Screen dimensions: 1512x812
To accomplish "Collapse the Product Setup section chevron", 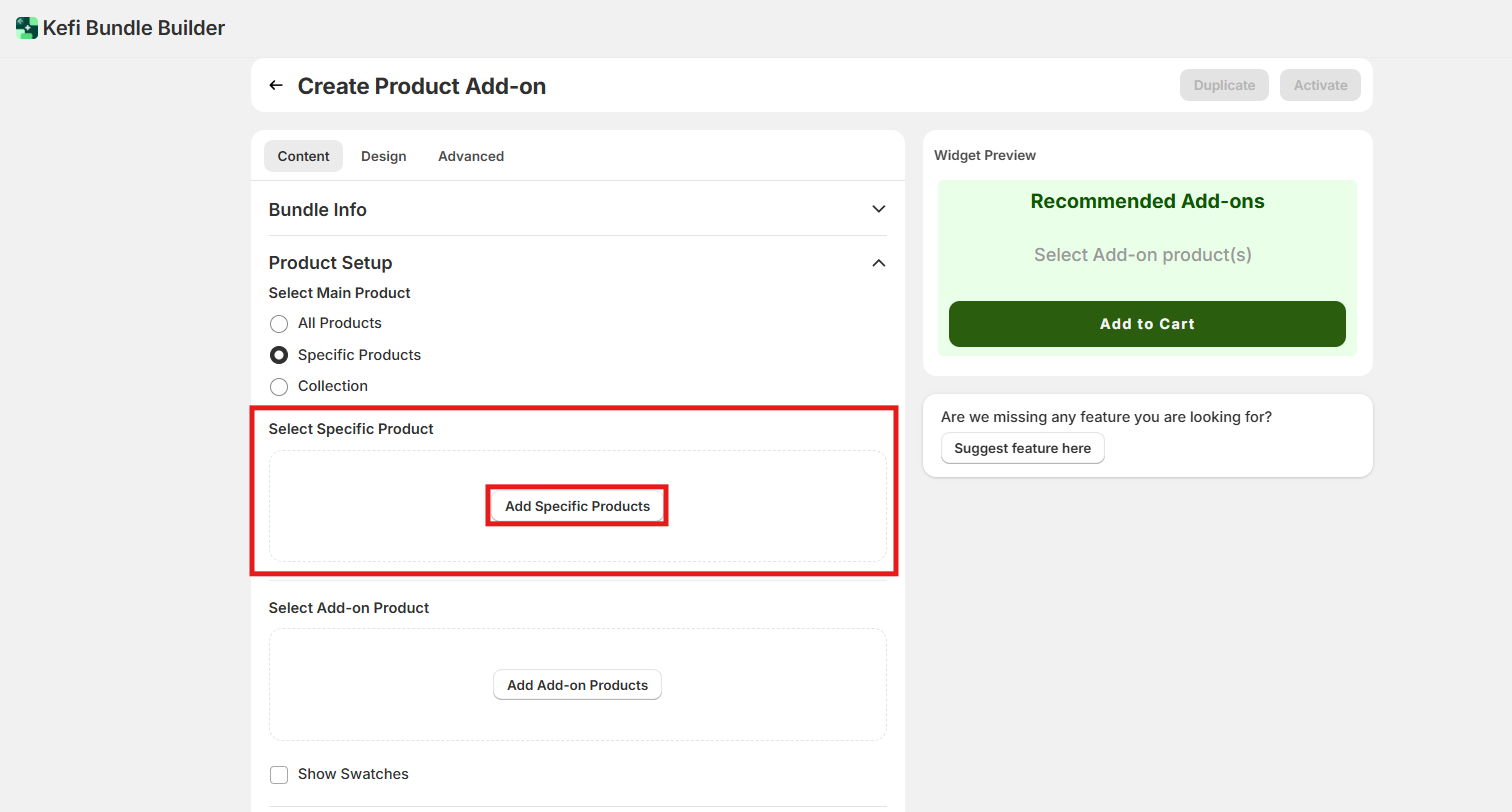I will pyautogui.click(x=878, y=263).
